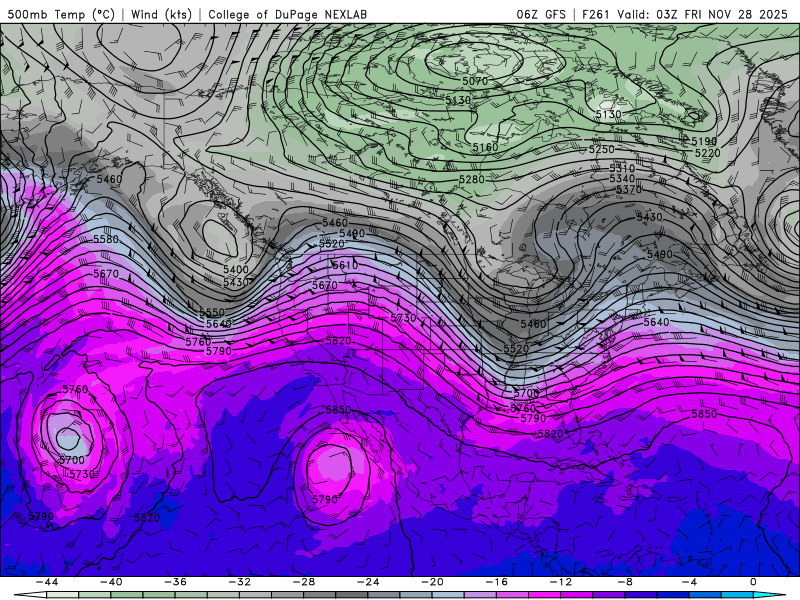Select the "-28" color scale label
This screenshot has height=600, width=800.
tap(304, 582)
